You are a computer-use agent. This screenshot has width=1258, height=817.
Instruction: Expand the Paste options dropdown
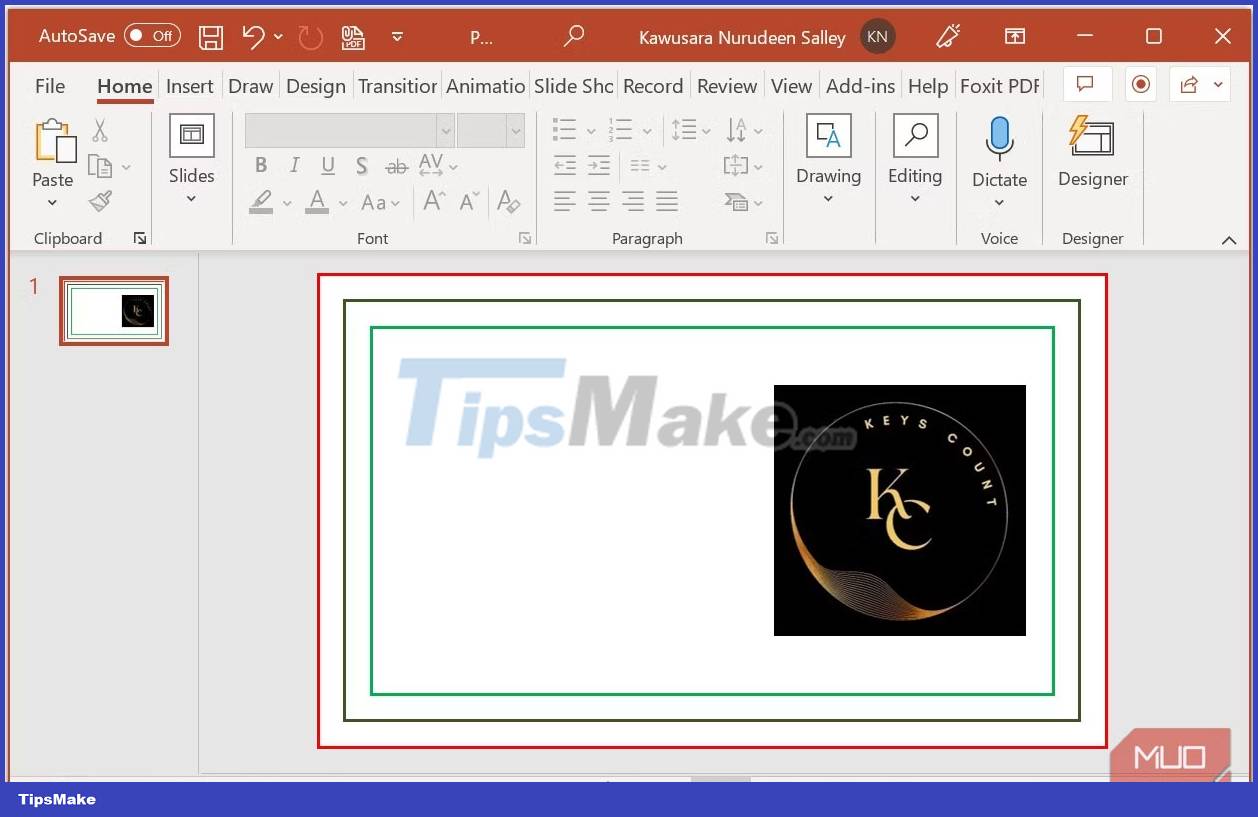52,203
